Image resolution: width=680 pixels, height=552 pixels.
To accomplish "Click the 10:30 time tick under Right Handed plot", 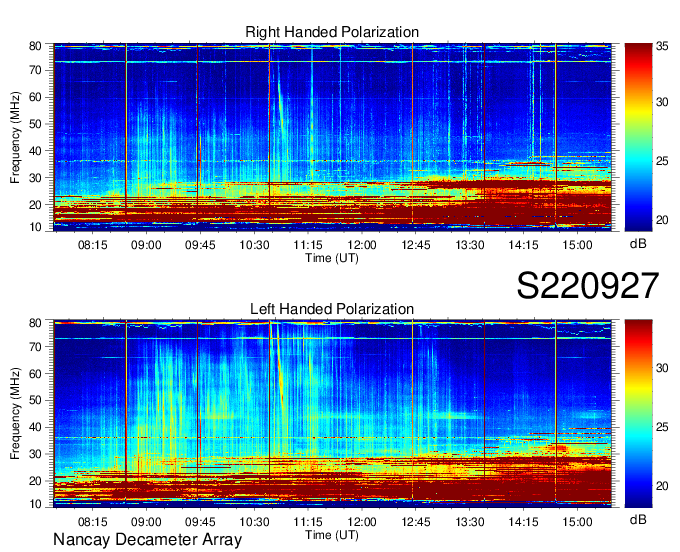I will (x=254, y=245).
